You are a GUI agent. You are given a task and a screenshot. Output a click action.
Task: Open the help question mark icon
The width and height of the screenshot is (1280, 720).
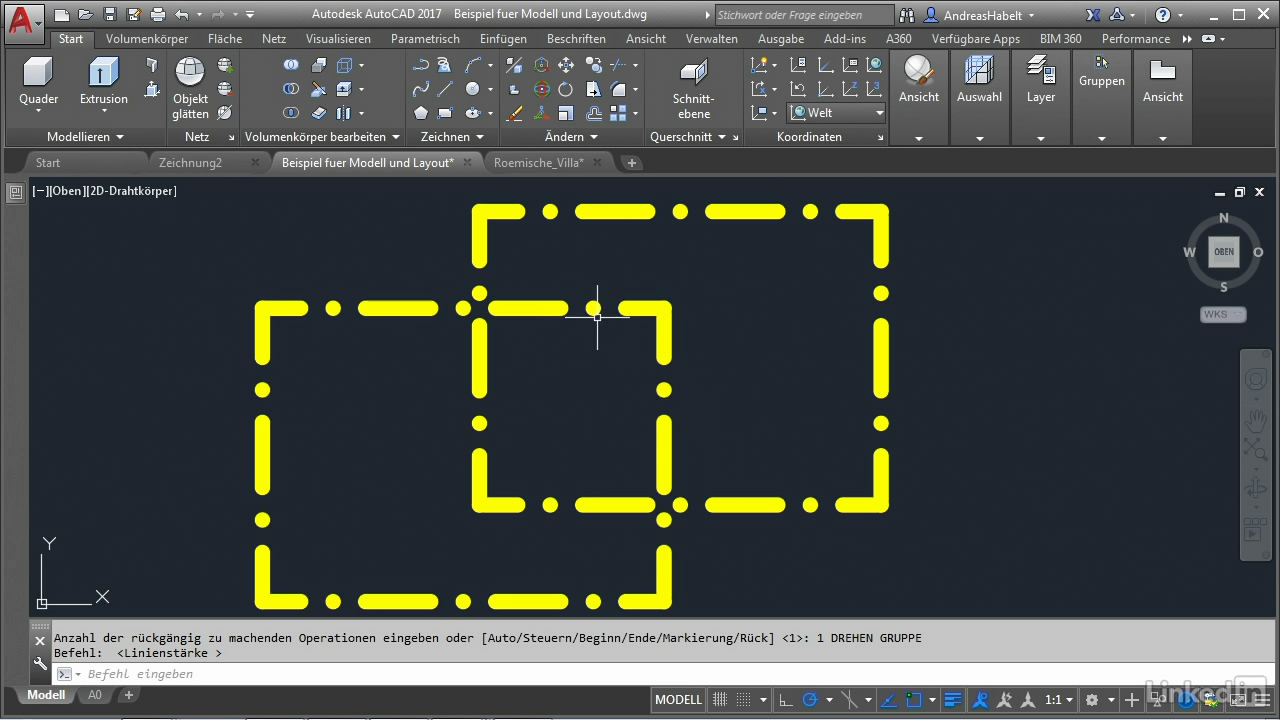pyautogui.click(x=1162, y=15)
